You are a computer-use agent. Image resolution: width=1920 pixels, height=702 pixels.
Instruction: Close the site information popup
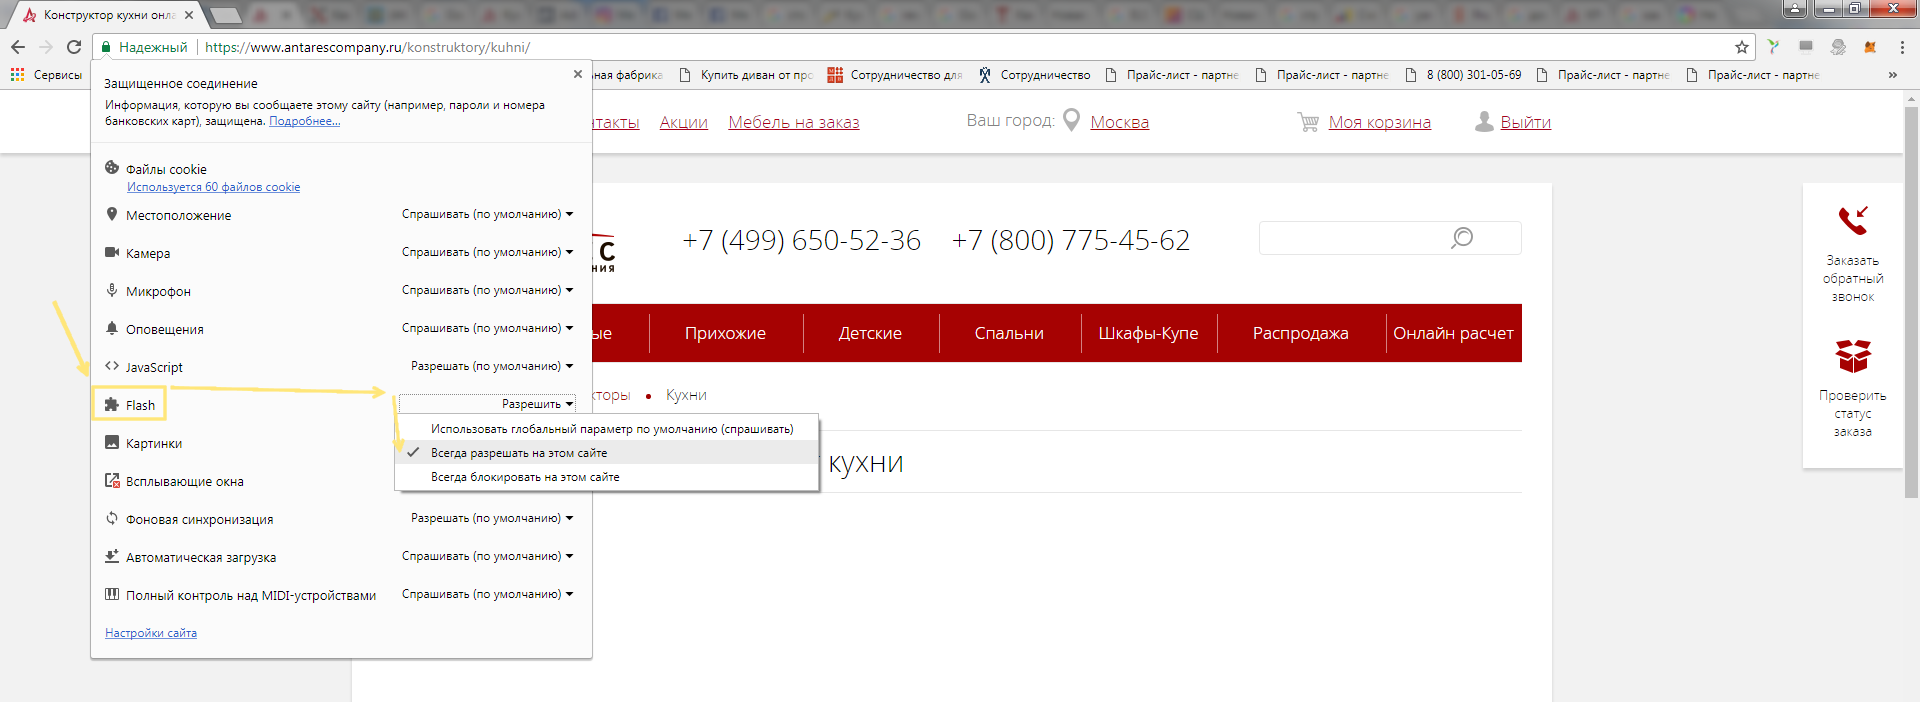577,74
